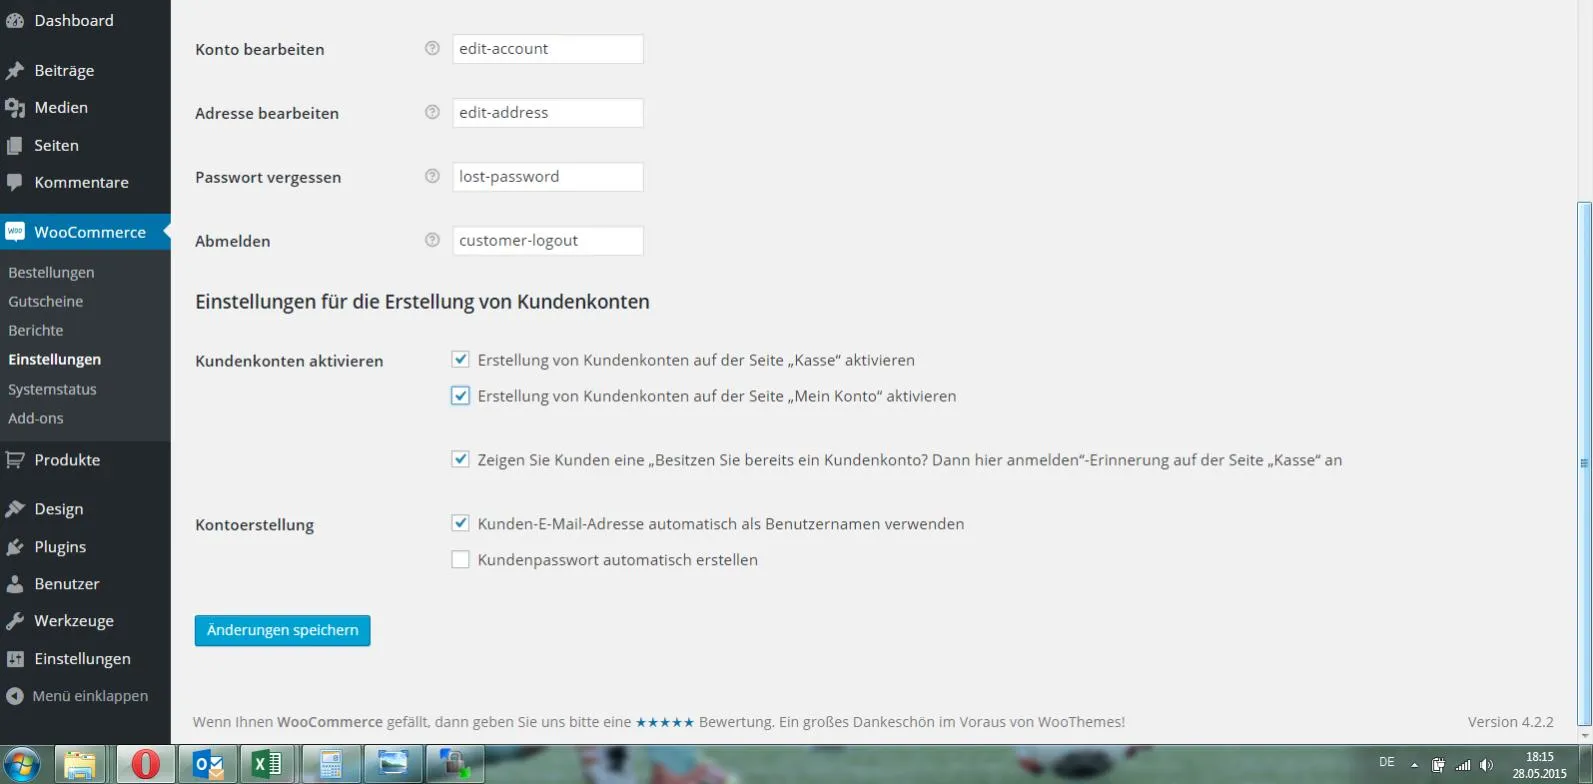Click the volume speaker tray icon
Viewport: 1593px width, 784px height.
1487,765
